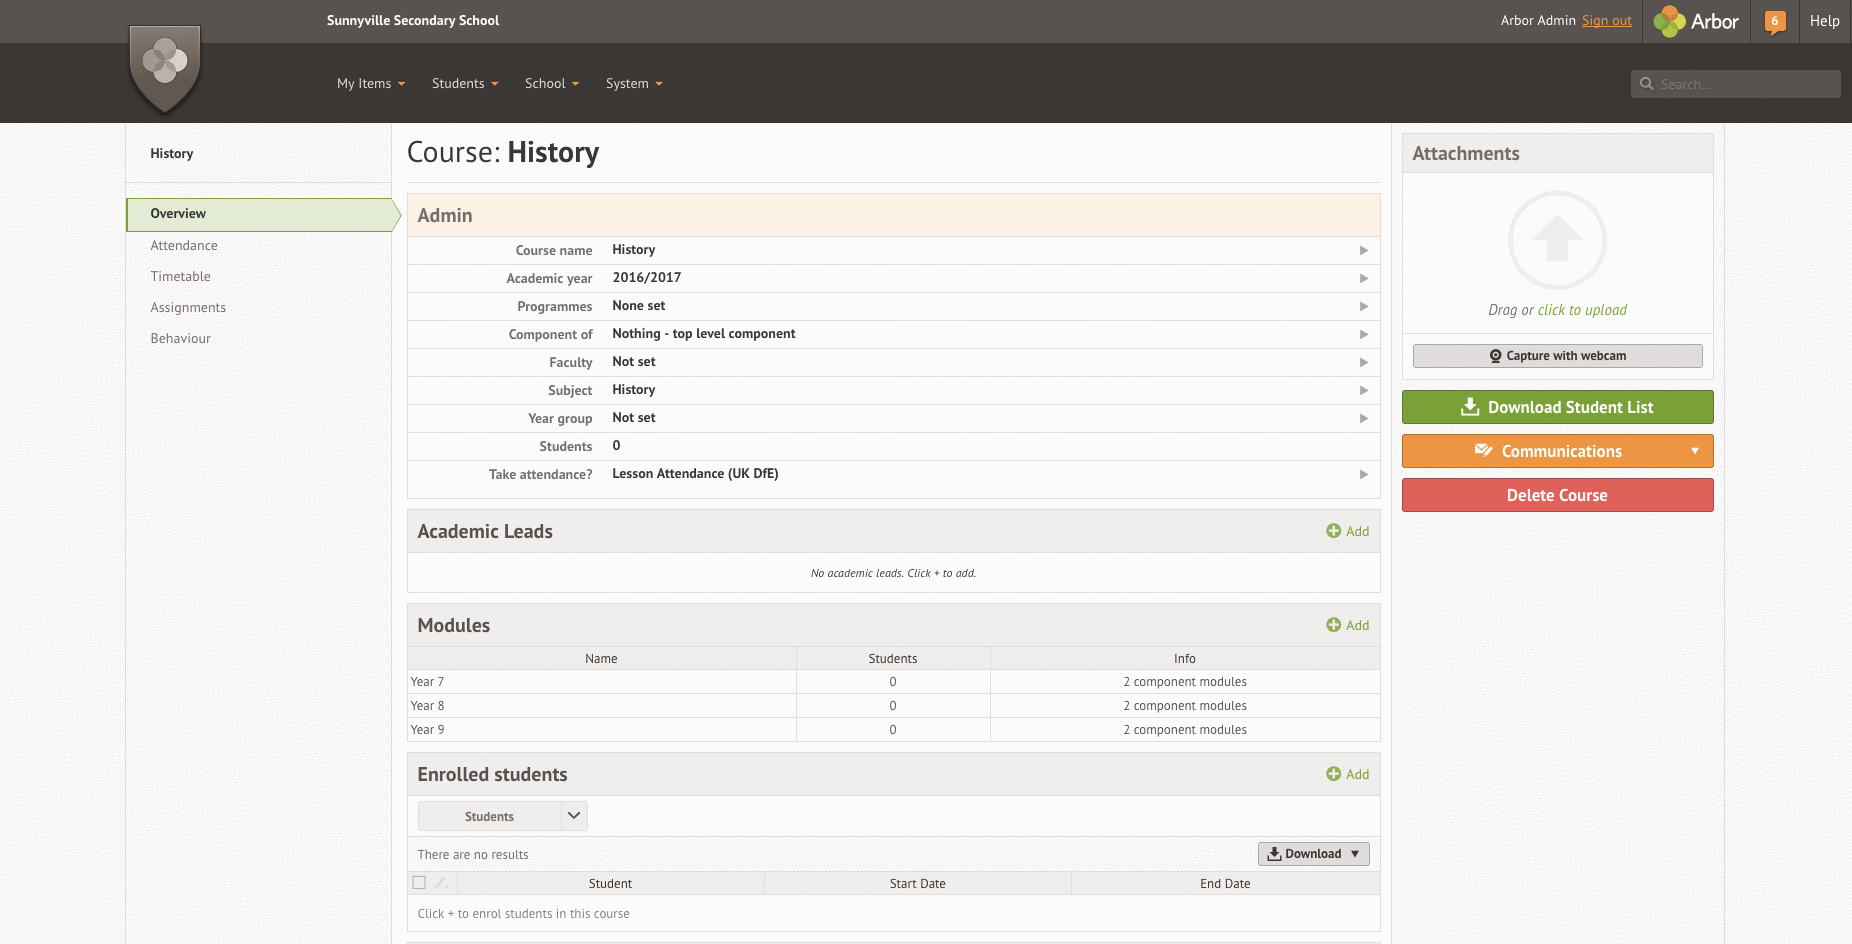The height and width of the screenshot is (944, 1852).
Task: Click the Student column header
Action: point(610,884)
